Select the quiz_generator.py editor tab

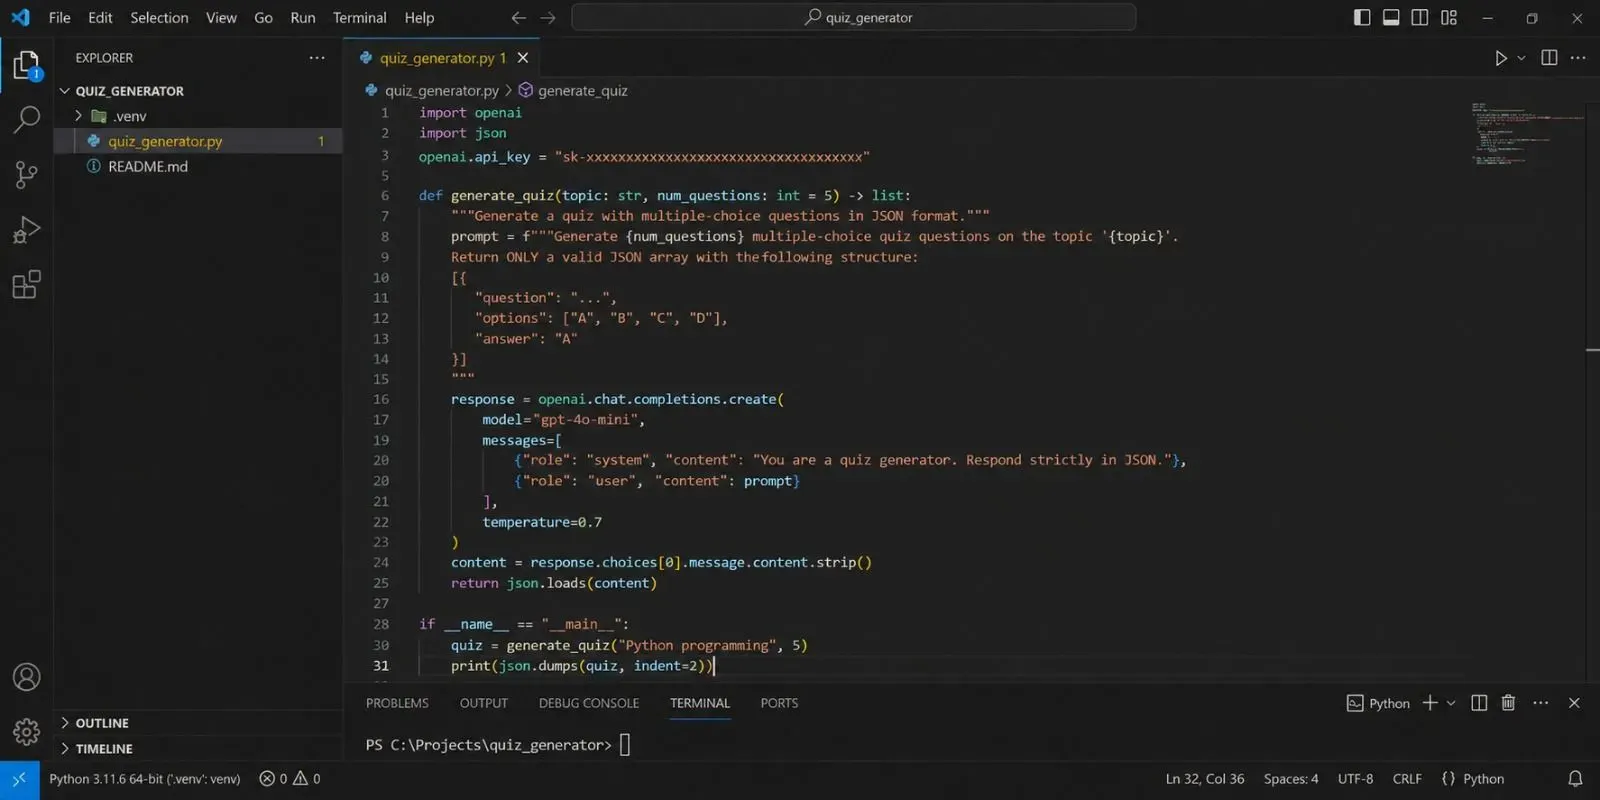click(x=442, y=58)
